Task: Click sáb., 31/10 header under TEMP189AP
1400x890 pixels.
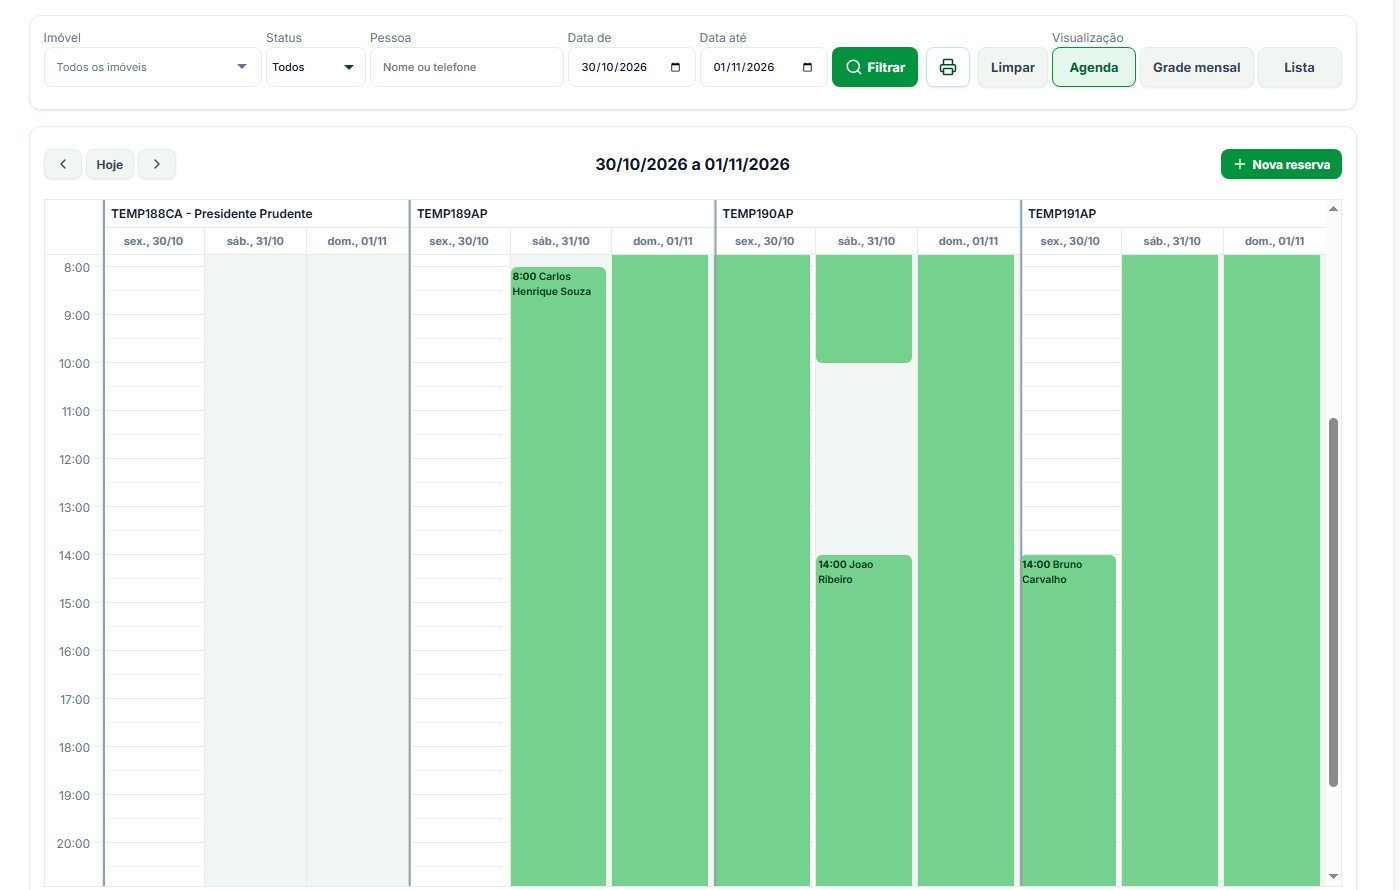Action: pyautogui.click(x=561, y=241)
